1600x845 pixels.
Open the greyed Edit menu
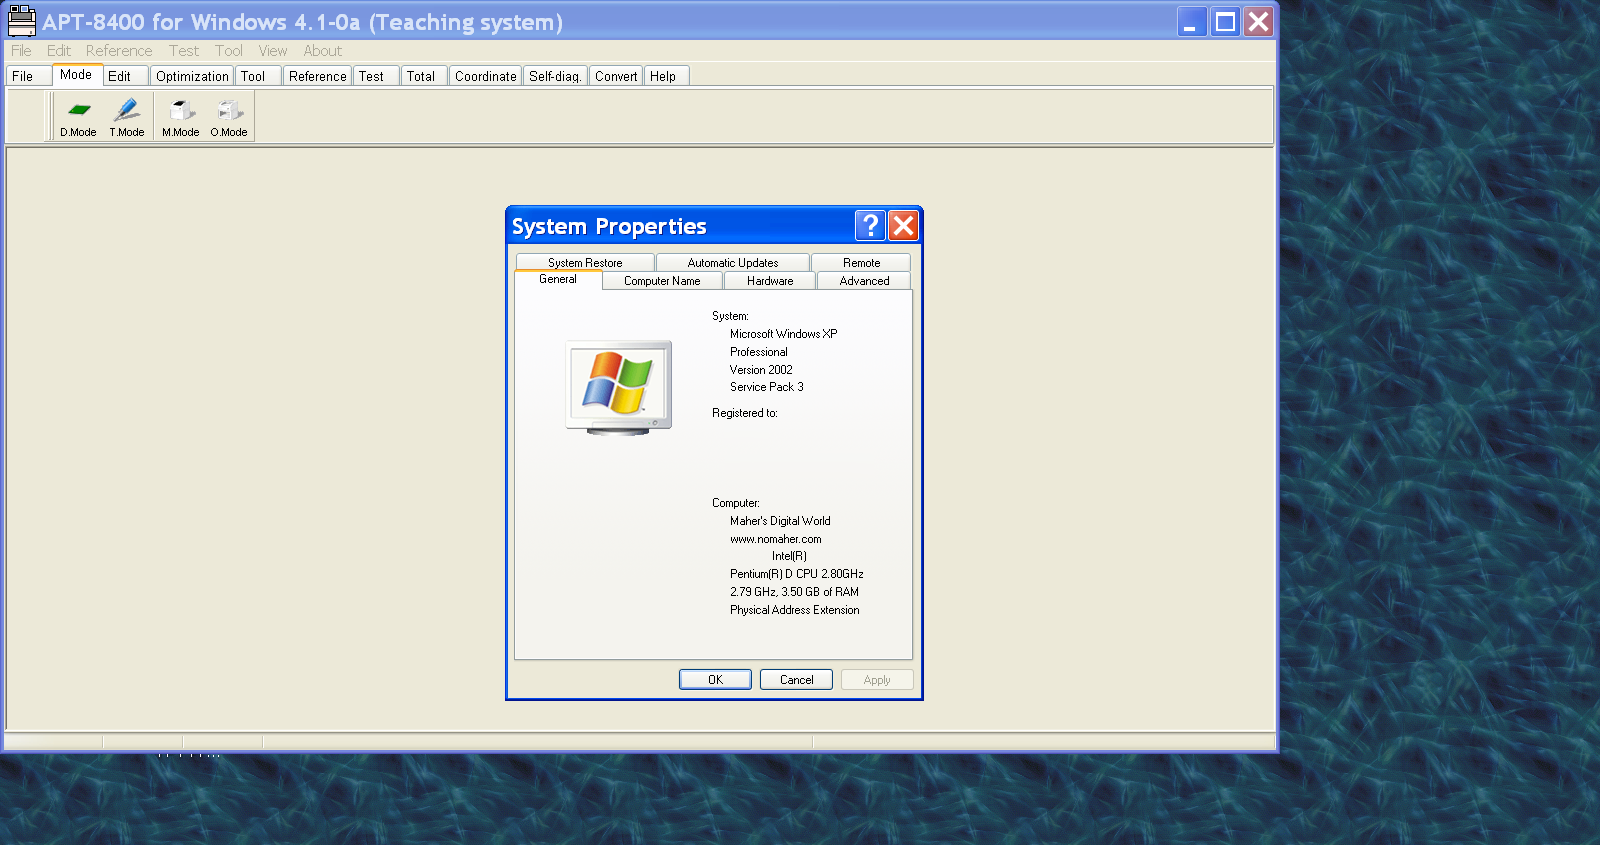point(59,51)
